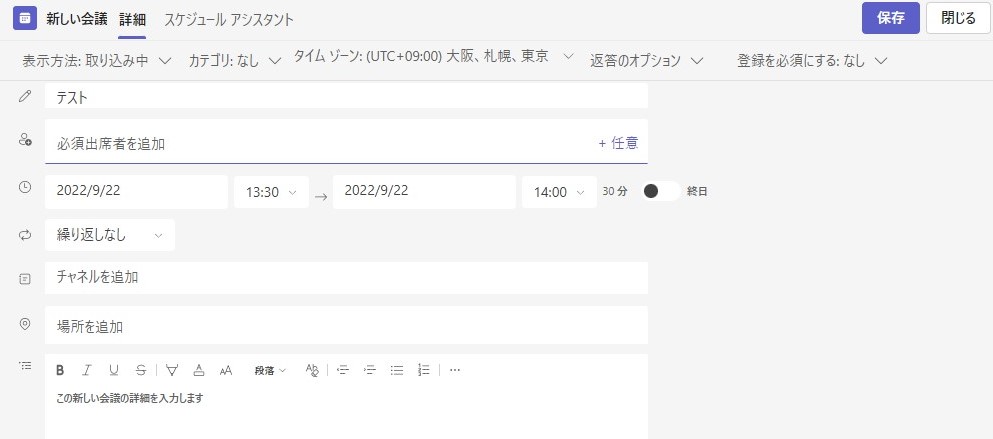Insert a numbered list
This screenshot has width=993, height=439.
click(x=424, y=371)
